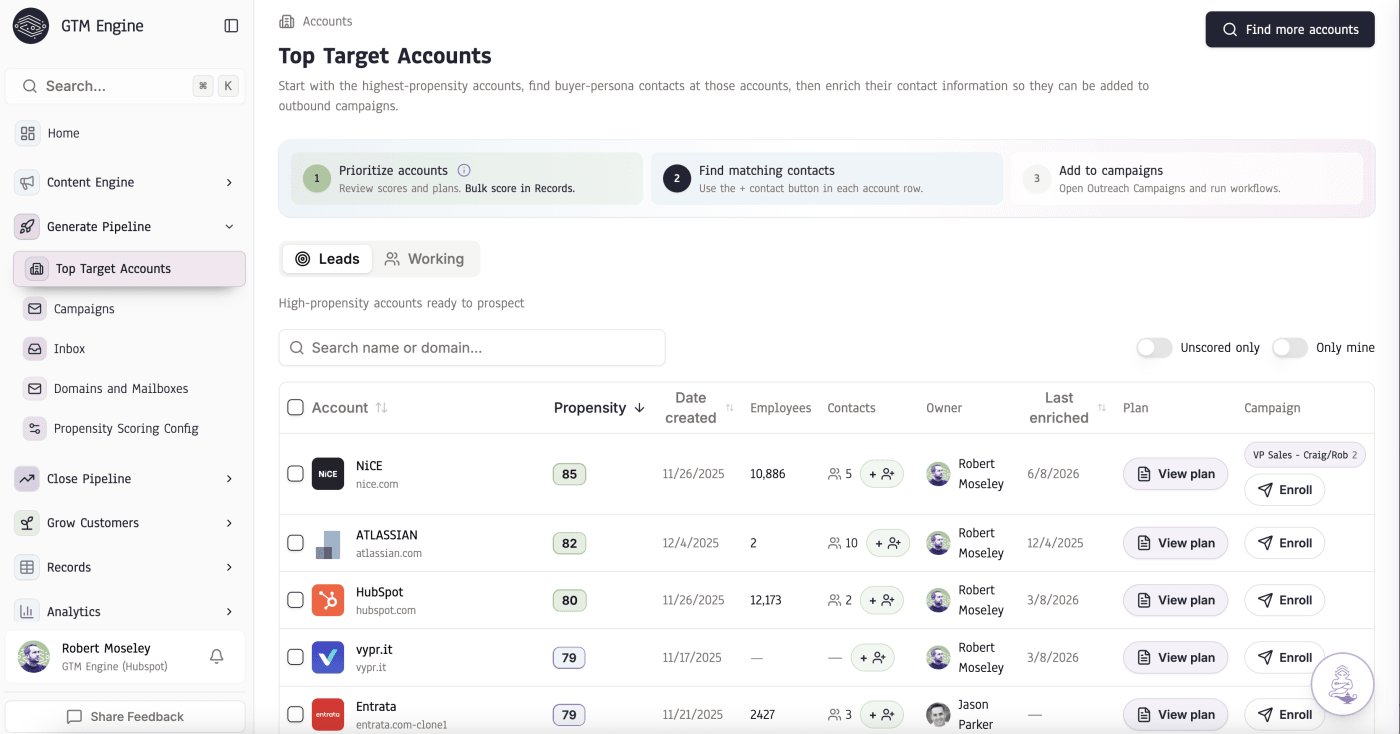Open the Share Feedback button
Screen dimensions: 1400x734
click(125, 717)
